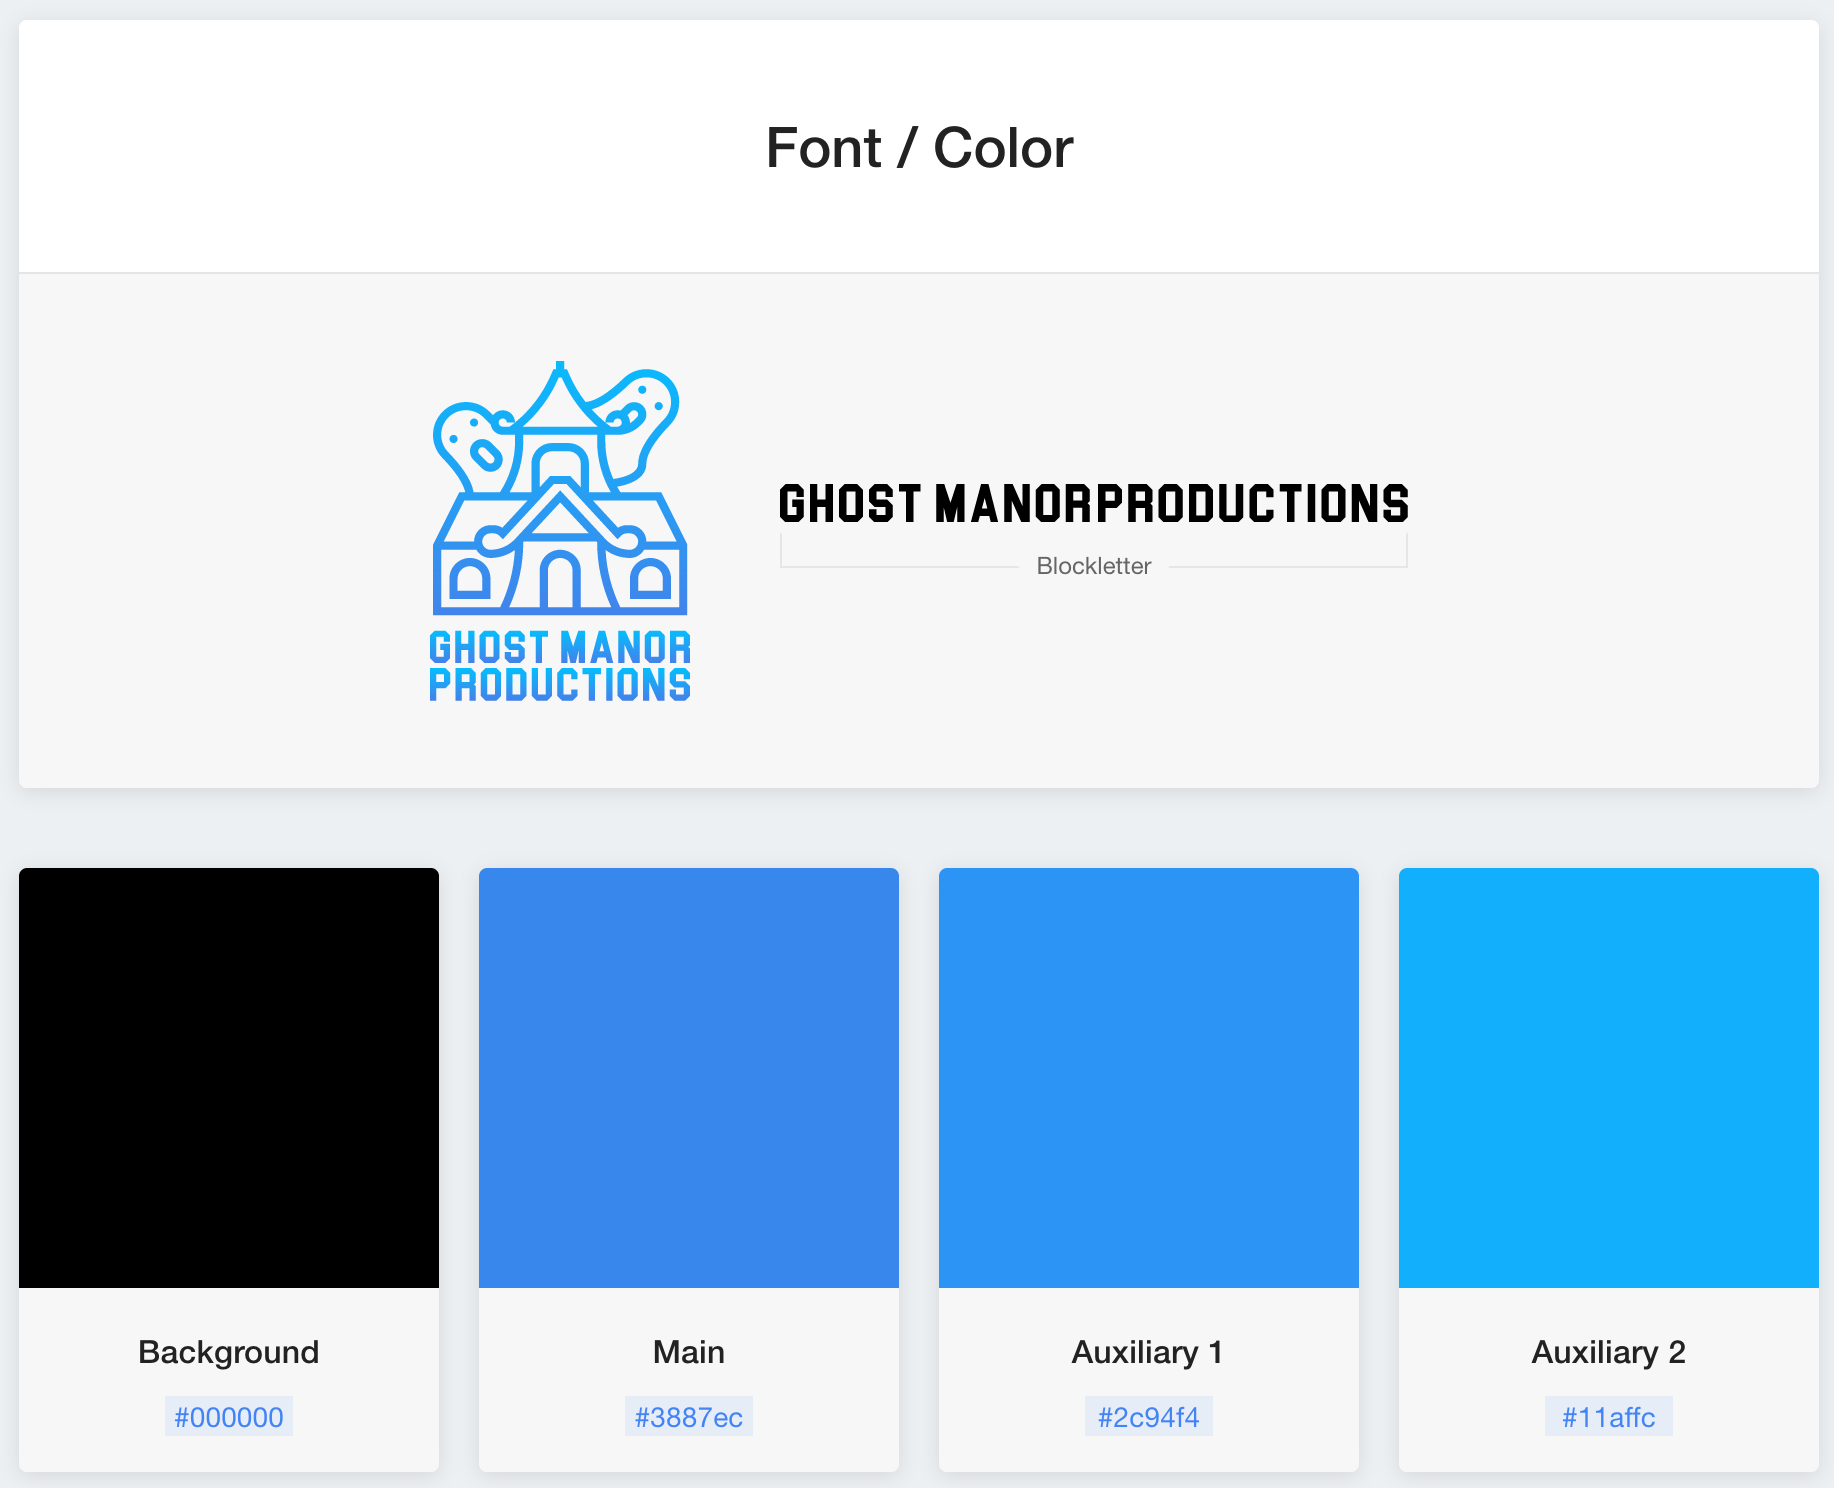1834x1488 pixels.
Task: Click the #2c94f4 hex value
Action: pos(1149,1417)
